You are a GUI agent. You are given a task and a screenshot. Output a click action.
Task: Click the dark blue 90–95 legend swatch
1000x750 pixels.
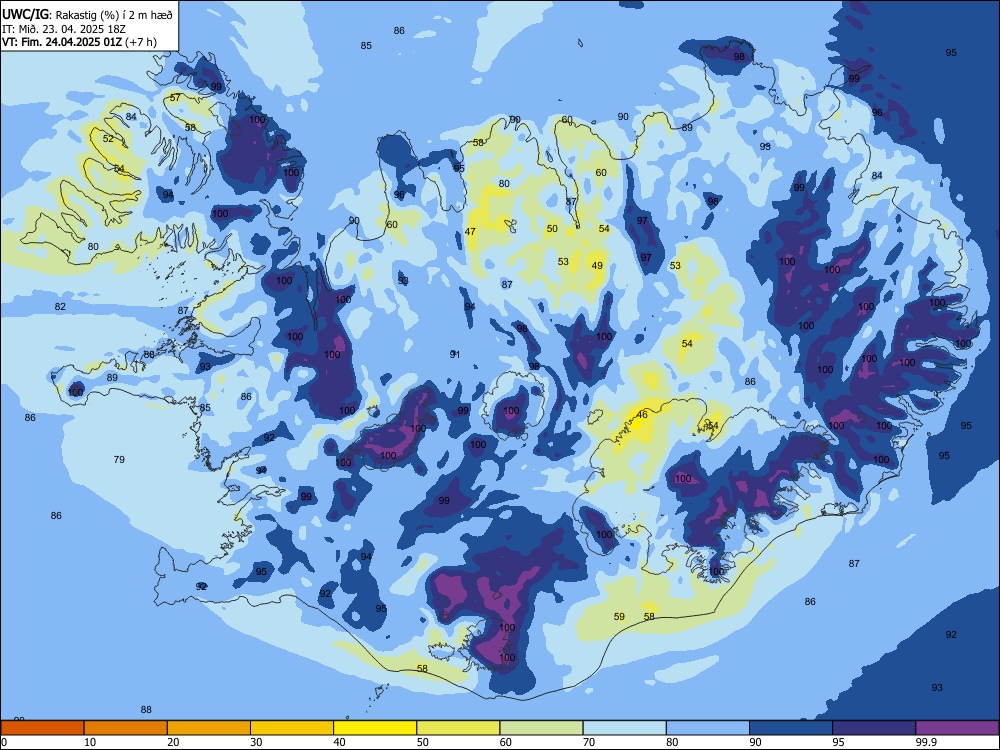point(791,728)
